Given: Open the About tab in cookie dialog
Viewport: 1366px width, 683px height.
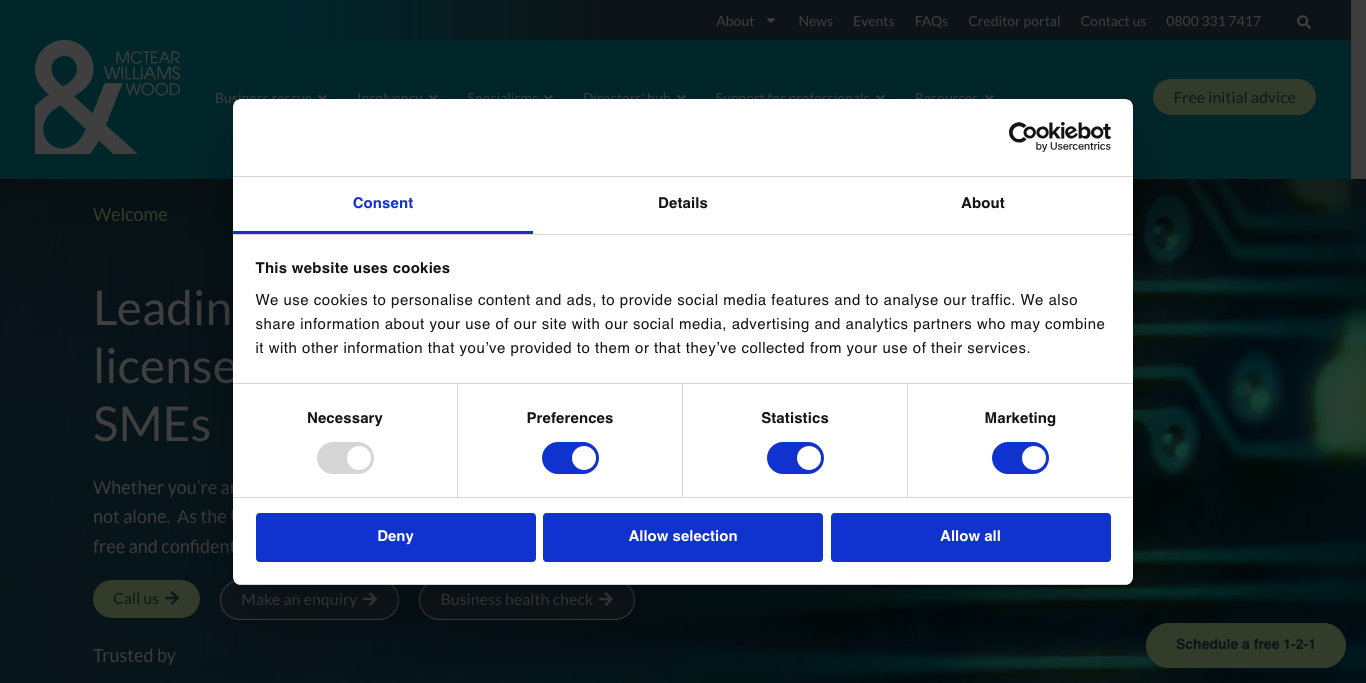Looking at the screenshot, I should coord(983,203).
